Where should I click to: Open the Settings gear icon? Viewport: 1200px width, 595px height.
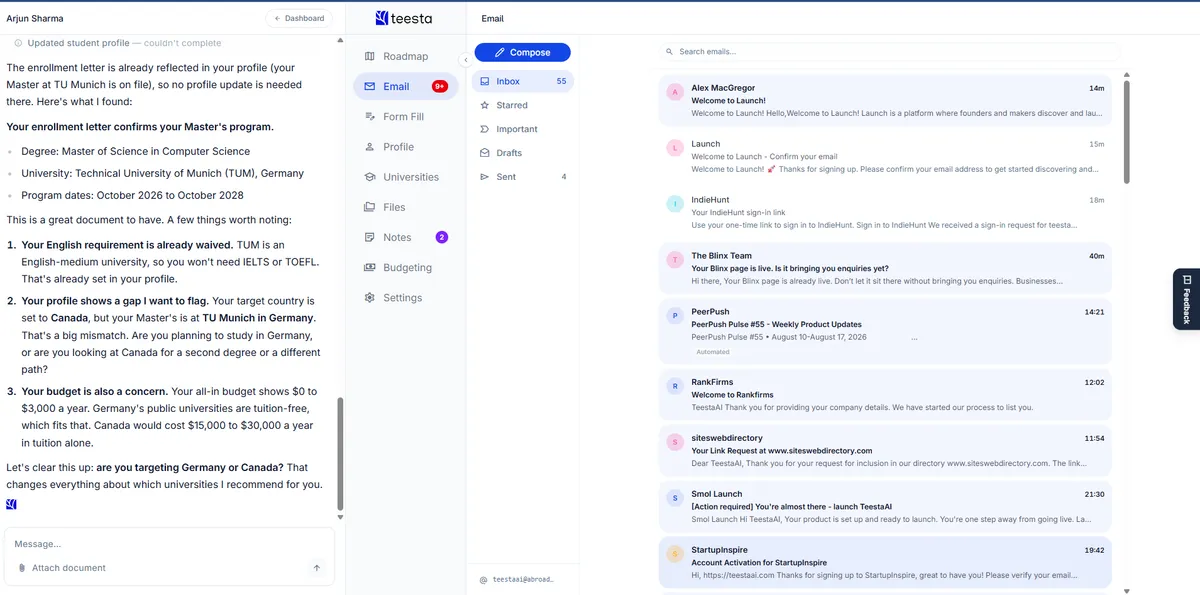click(370, 298)
